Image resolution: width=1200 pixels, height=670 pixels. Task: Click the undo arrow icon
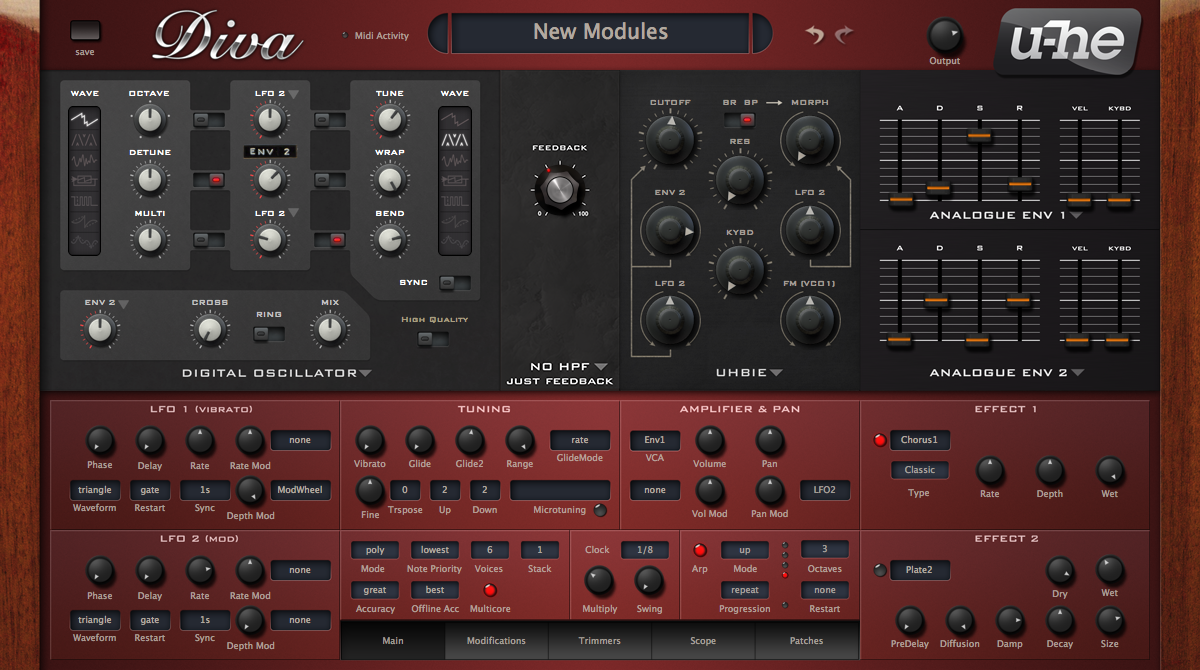click(x=815, y=35)
